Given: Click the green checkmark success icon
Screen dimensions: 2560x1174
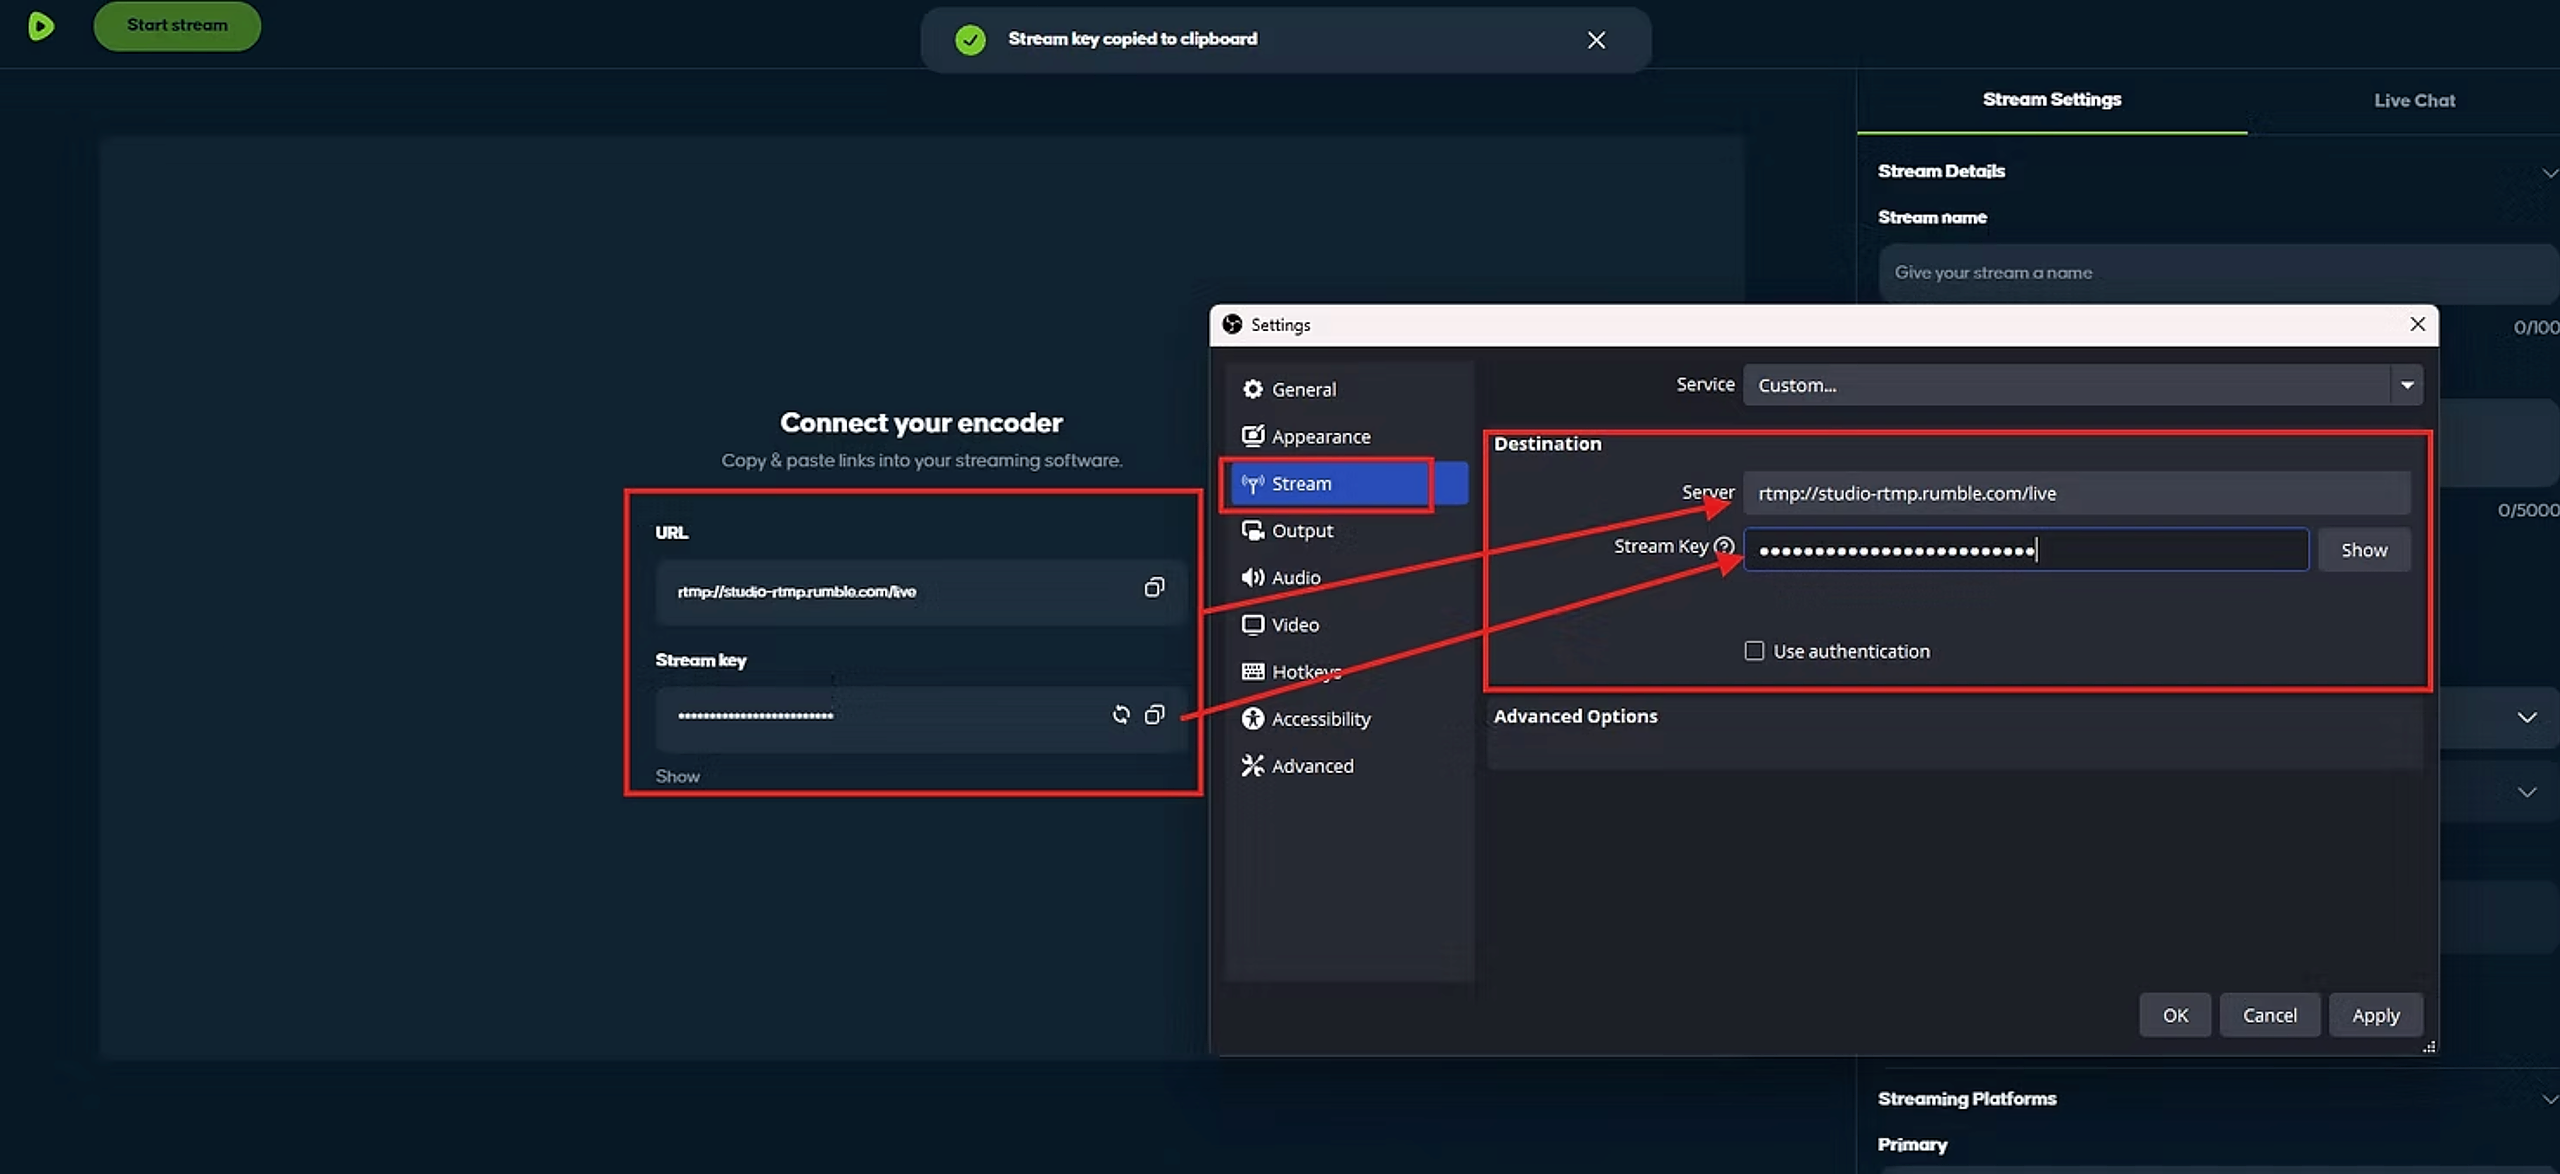Looking at the screenshot, I should [x=970, y=40].
